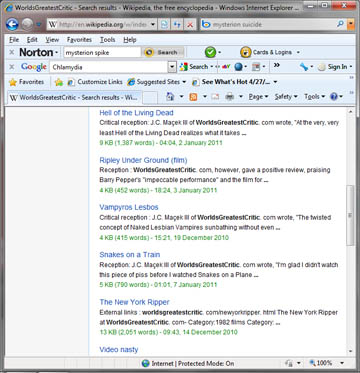Screen dimensions: 360x373
Task: Refresh the page with the reload icon
Action: pyautogui.click(x=177, y=24)
